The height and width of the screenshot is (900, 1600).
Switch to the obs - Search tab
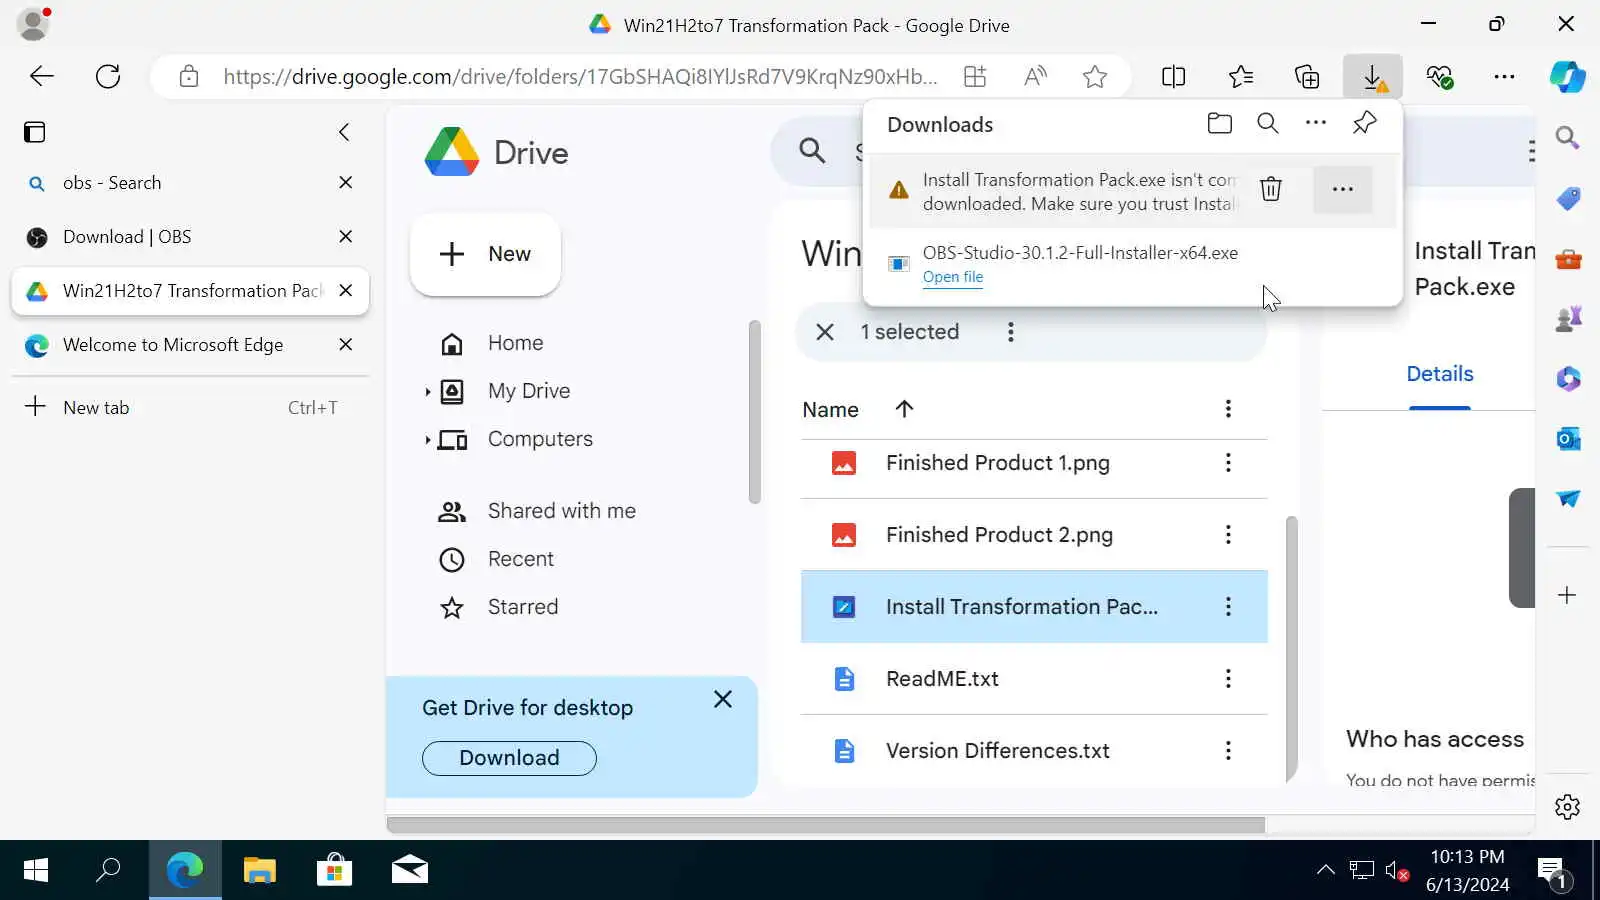pyautogui.click(x=190, y=183)
